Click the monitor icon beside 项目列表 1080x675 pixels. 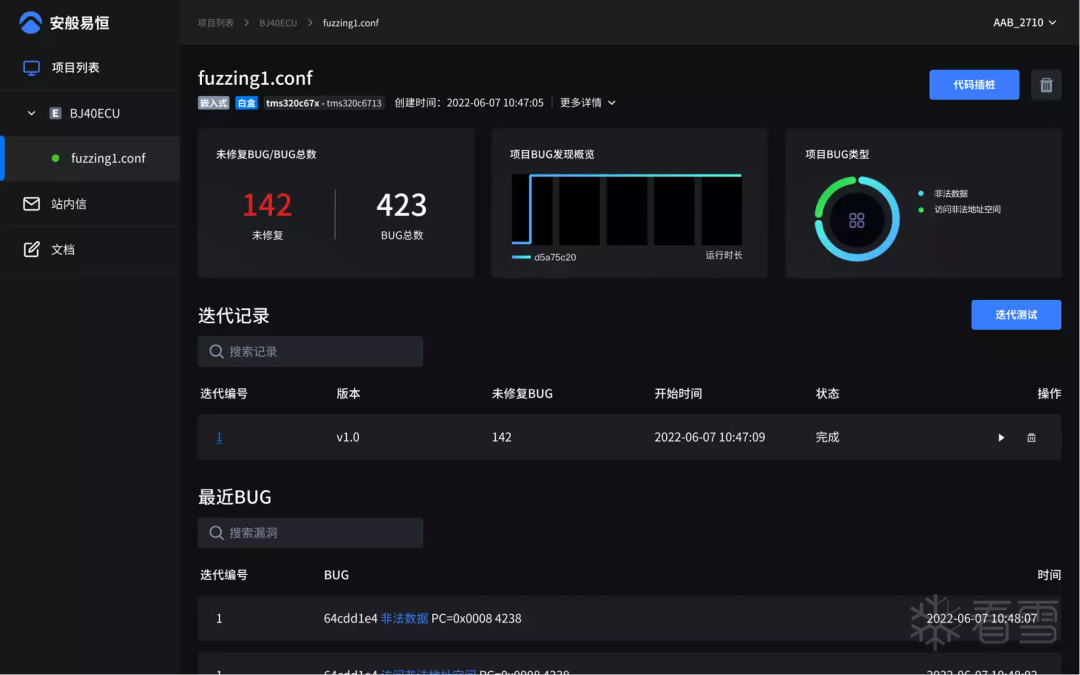coord(31,68)
